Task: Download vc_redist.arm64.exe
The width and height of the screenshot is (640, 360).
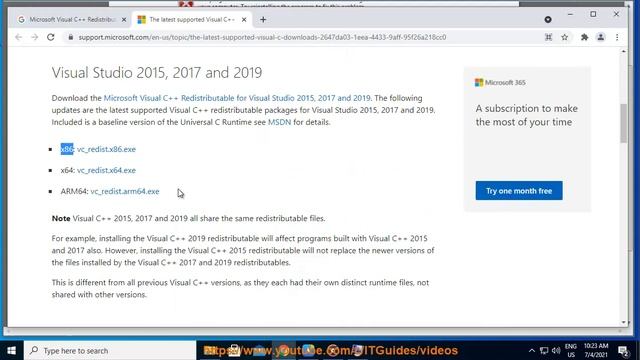Action: [125, 191]
